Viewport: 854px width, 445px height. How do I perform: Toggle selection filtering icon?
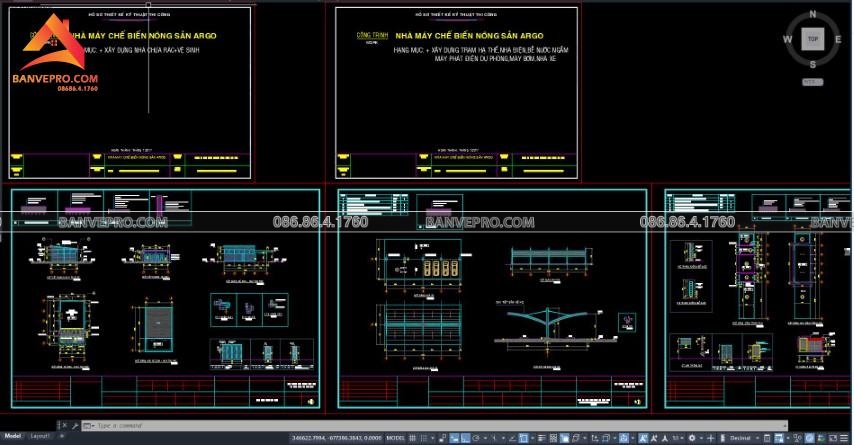tap(606, 438)
